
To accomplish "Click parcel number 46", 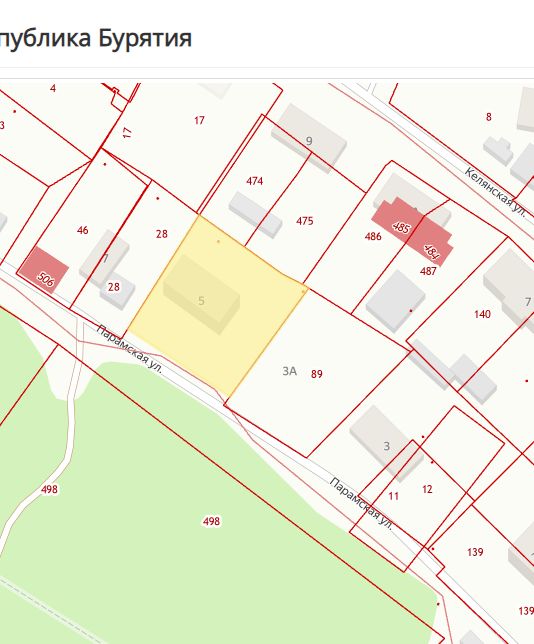I will (x=83, y=230).
